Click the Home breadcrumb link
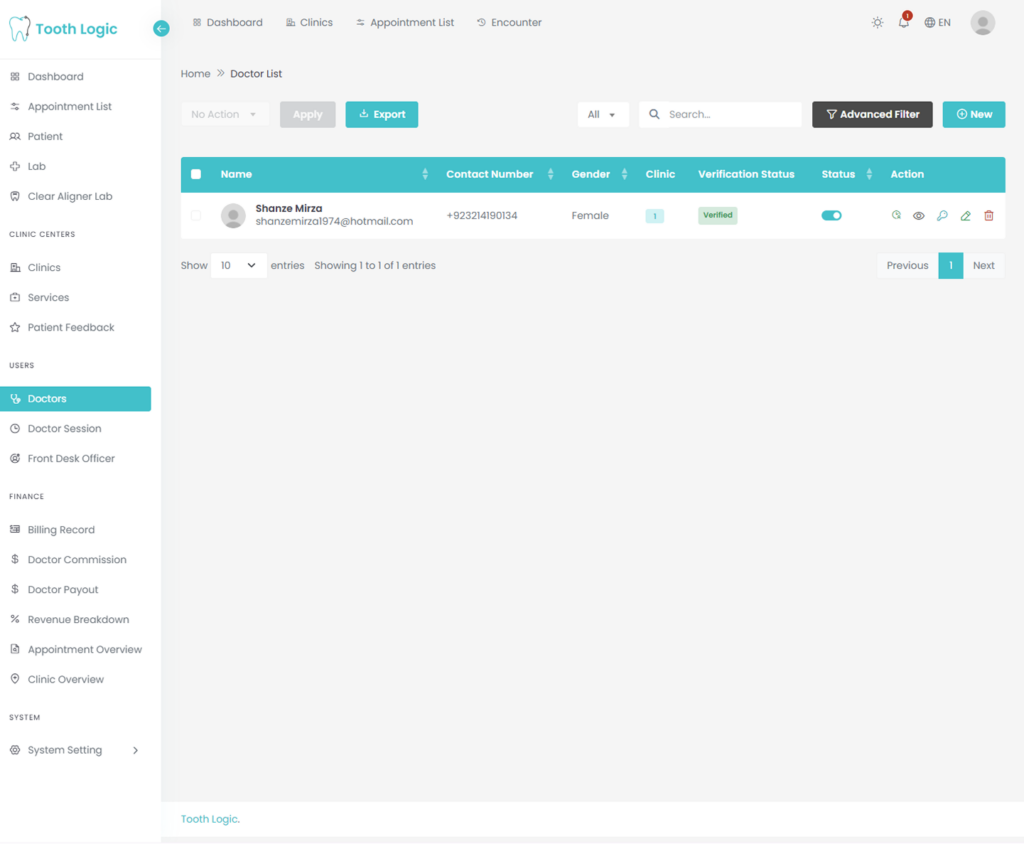Viewport: 1024px width, 844px height. tap(195, 74)
